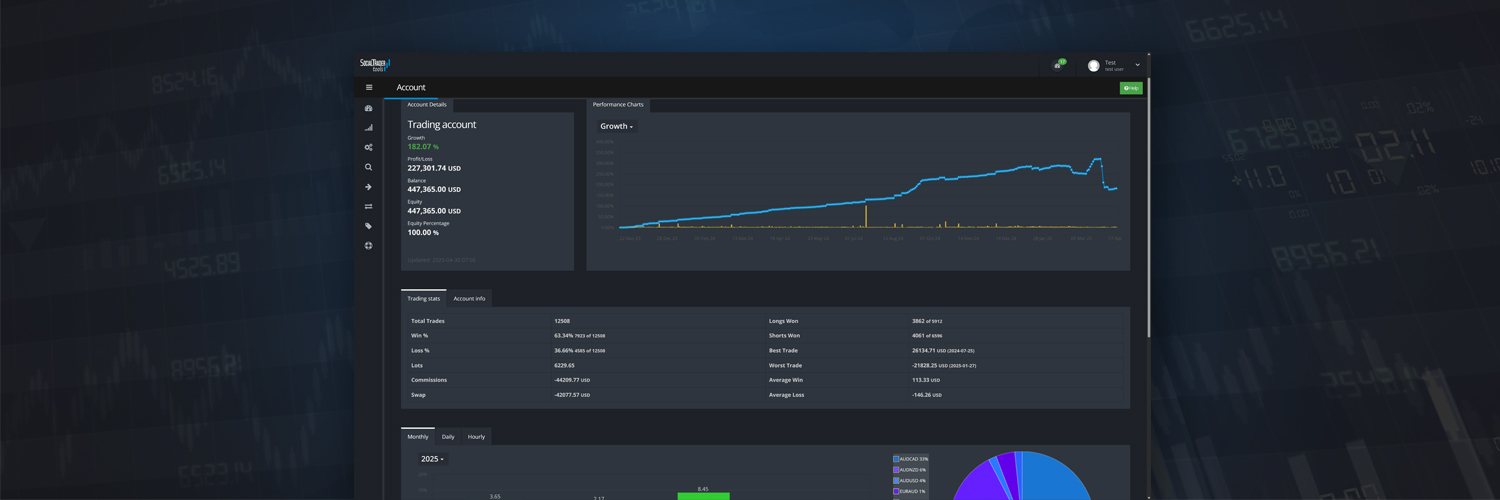Viewport: 1500px width, 500px height.
Task: Expand the Test user menu chevron
Action: coord(1137,66)
